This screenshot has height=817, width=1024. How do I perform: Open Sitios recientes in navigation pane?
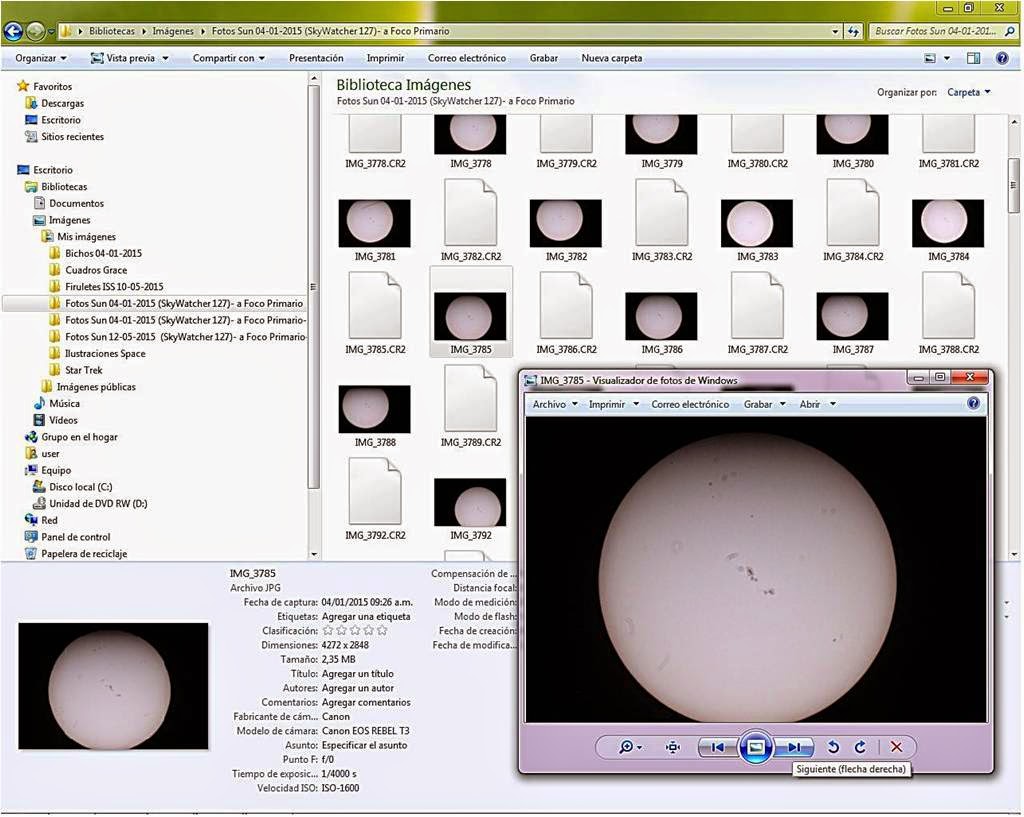click(x=72, y=136)
